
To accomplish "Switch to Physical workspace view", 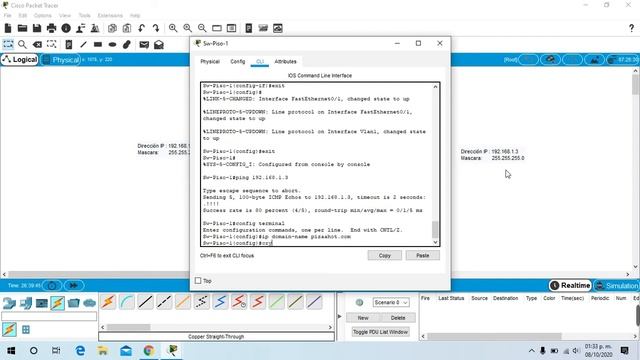I will pos(60,60).
